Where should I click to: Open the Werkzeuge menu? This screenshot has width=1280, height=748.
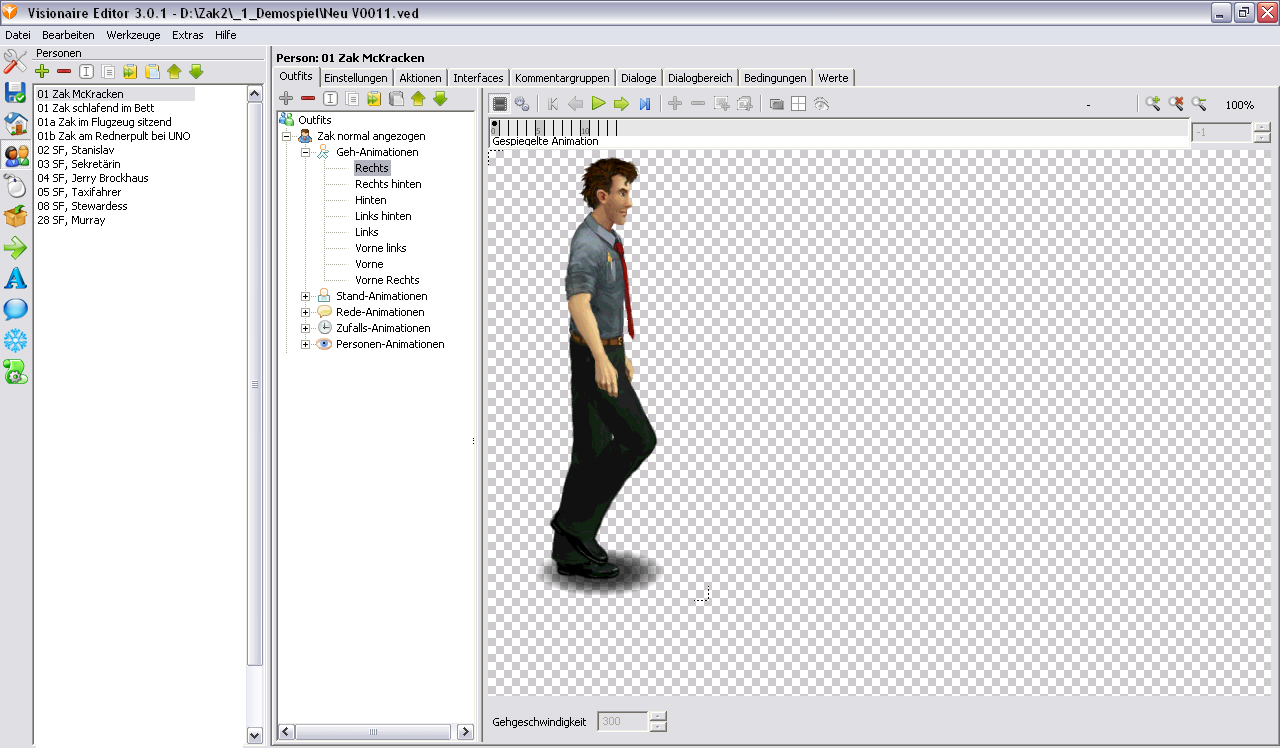pos(134,35)
